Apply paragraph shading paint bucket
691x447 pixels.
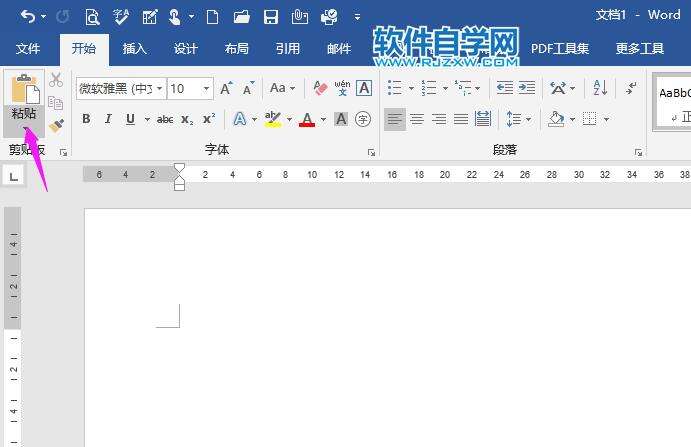(556, 119)
